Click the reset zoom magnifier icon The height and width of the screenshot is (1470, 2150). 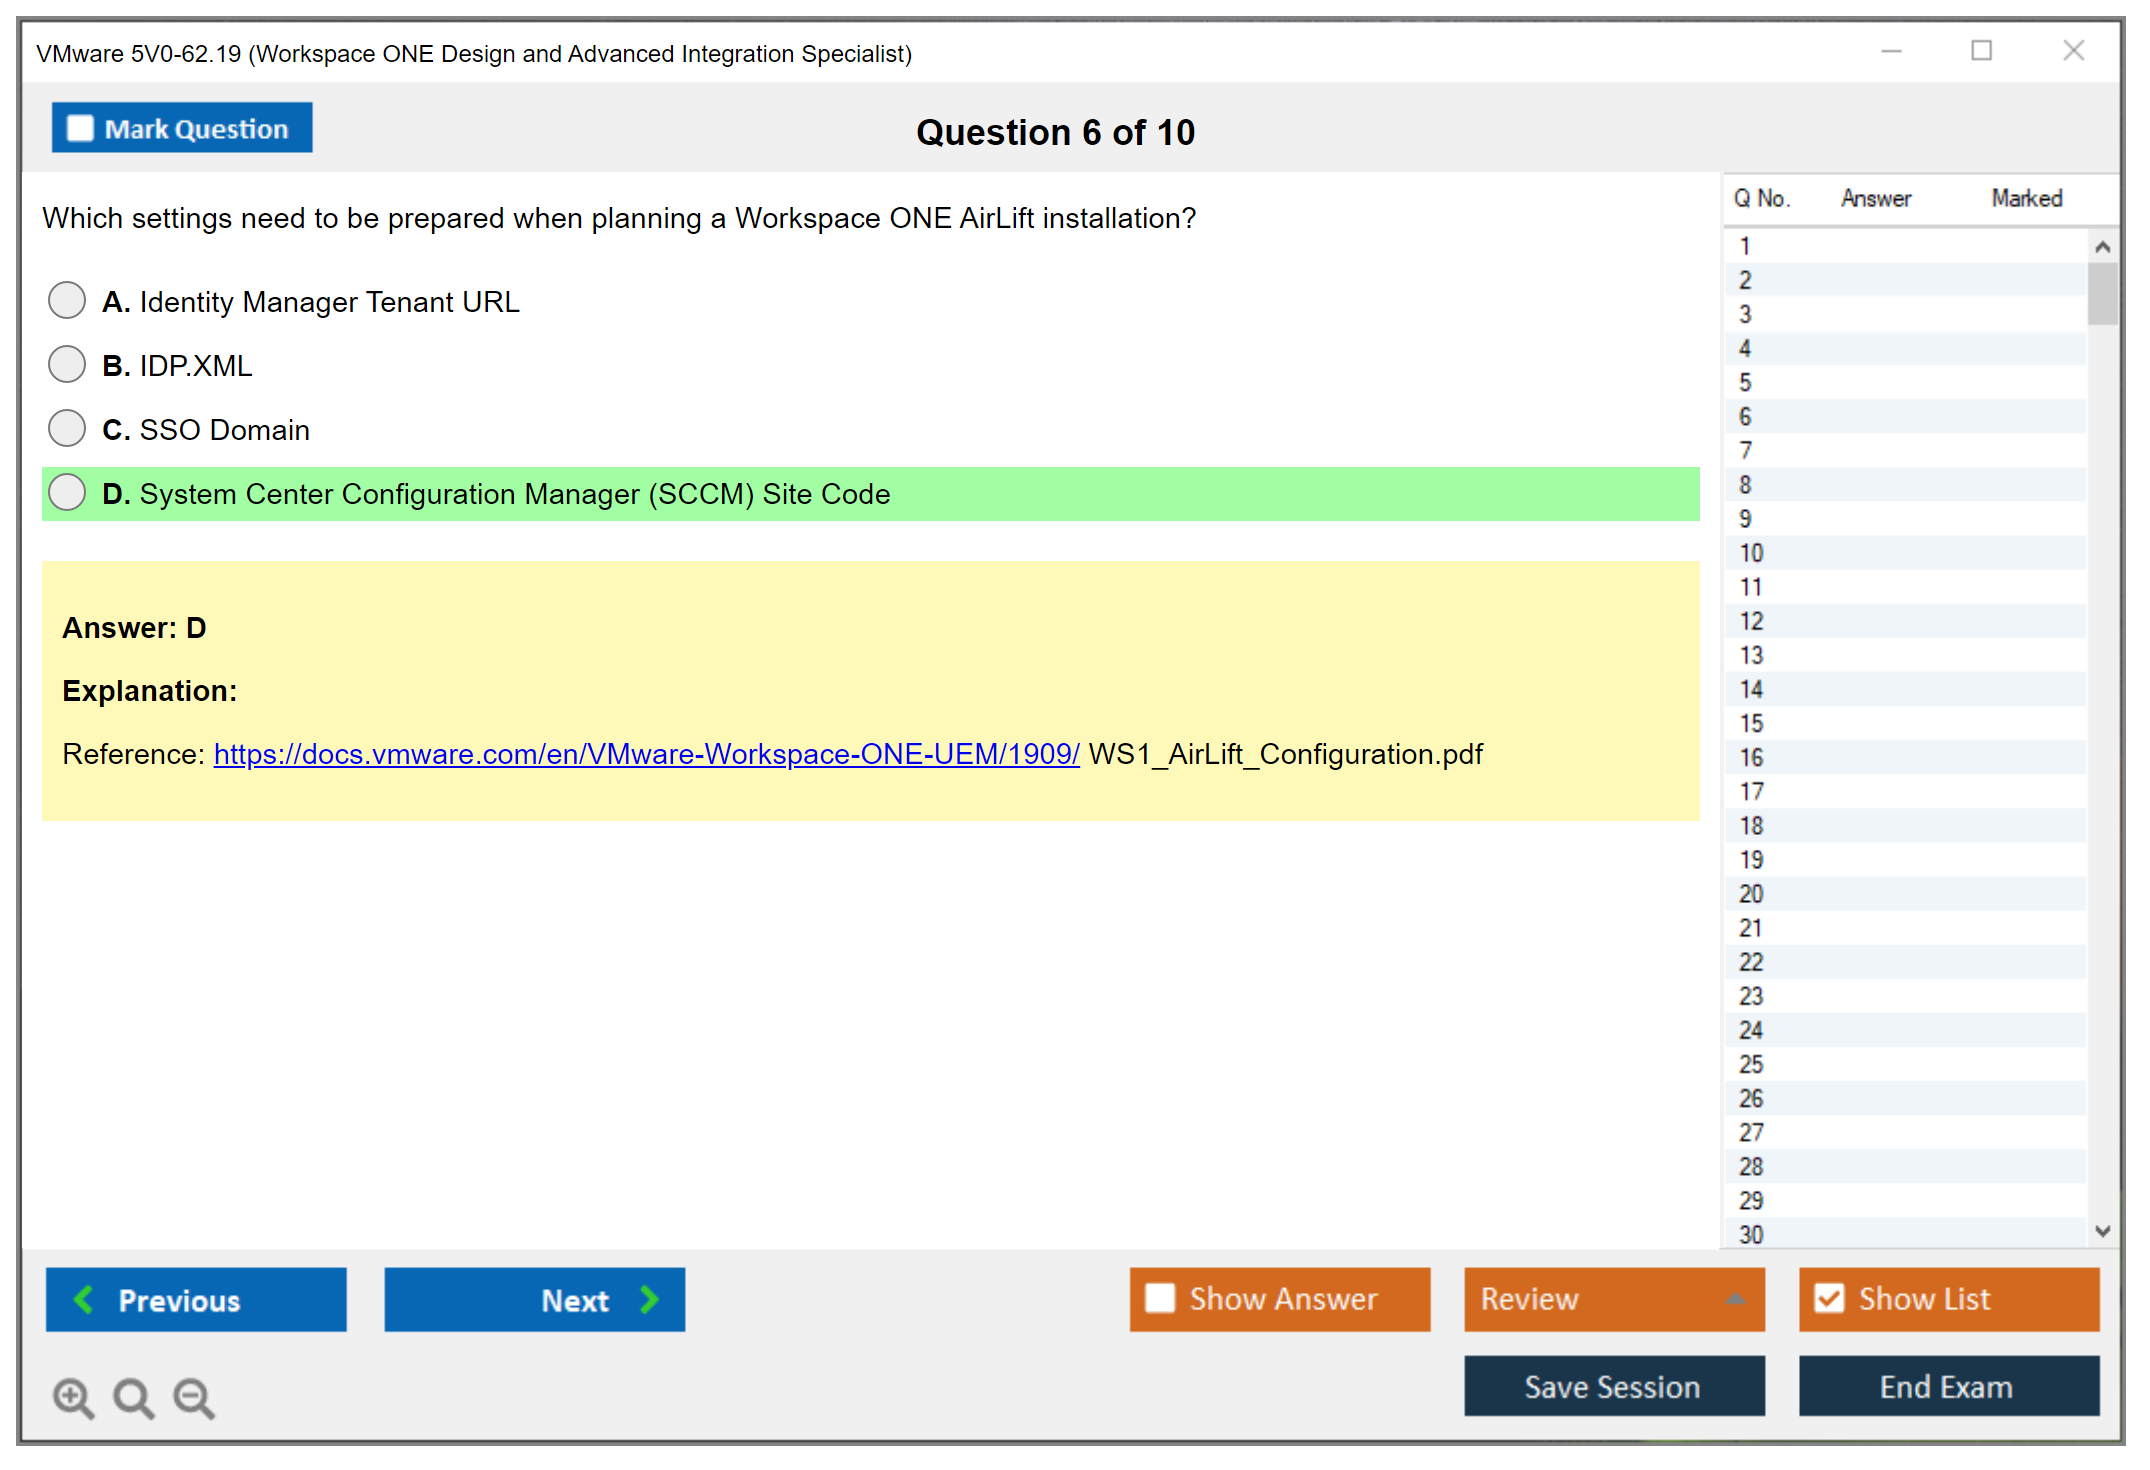click(133, 1397)
